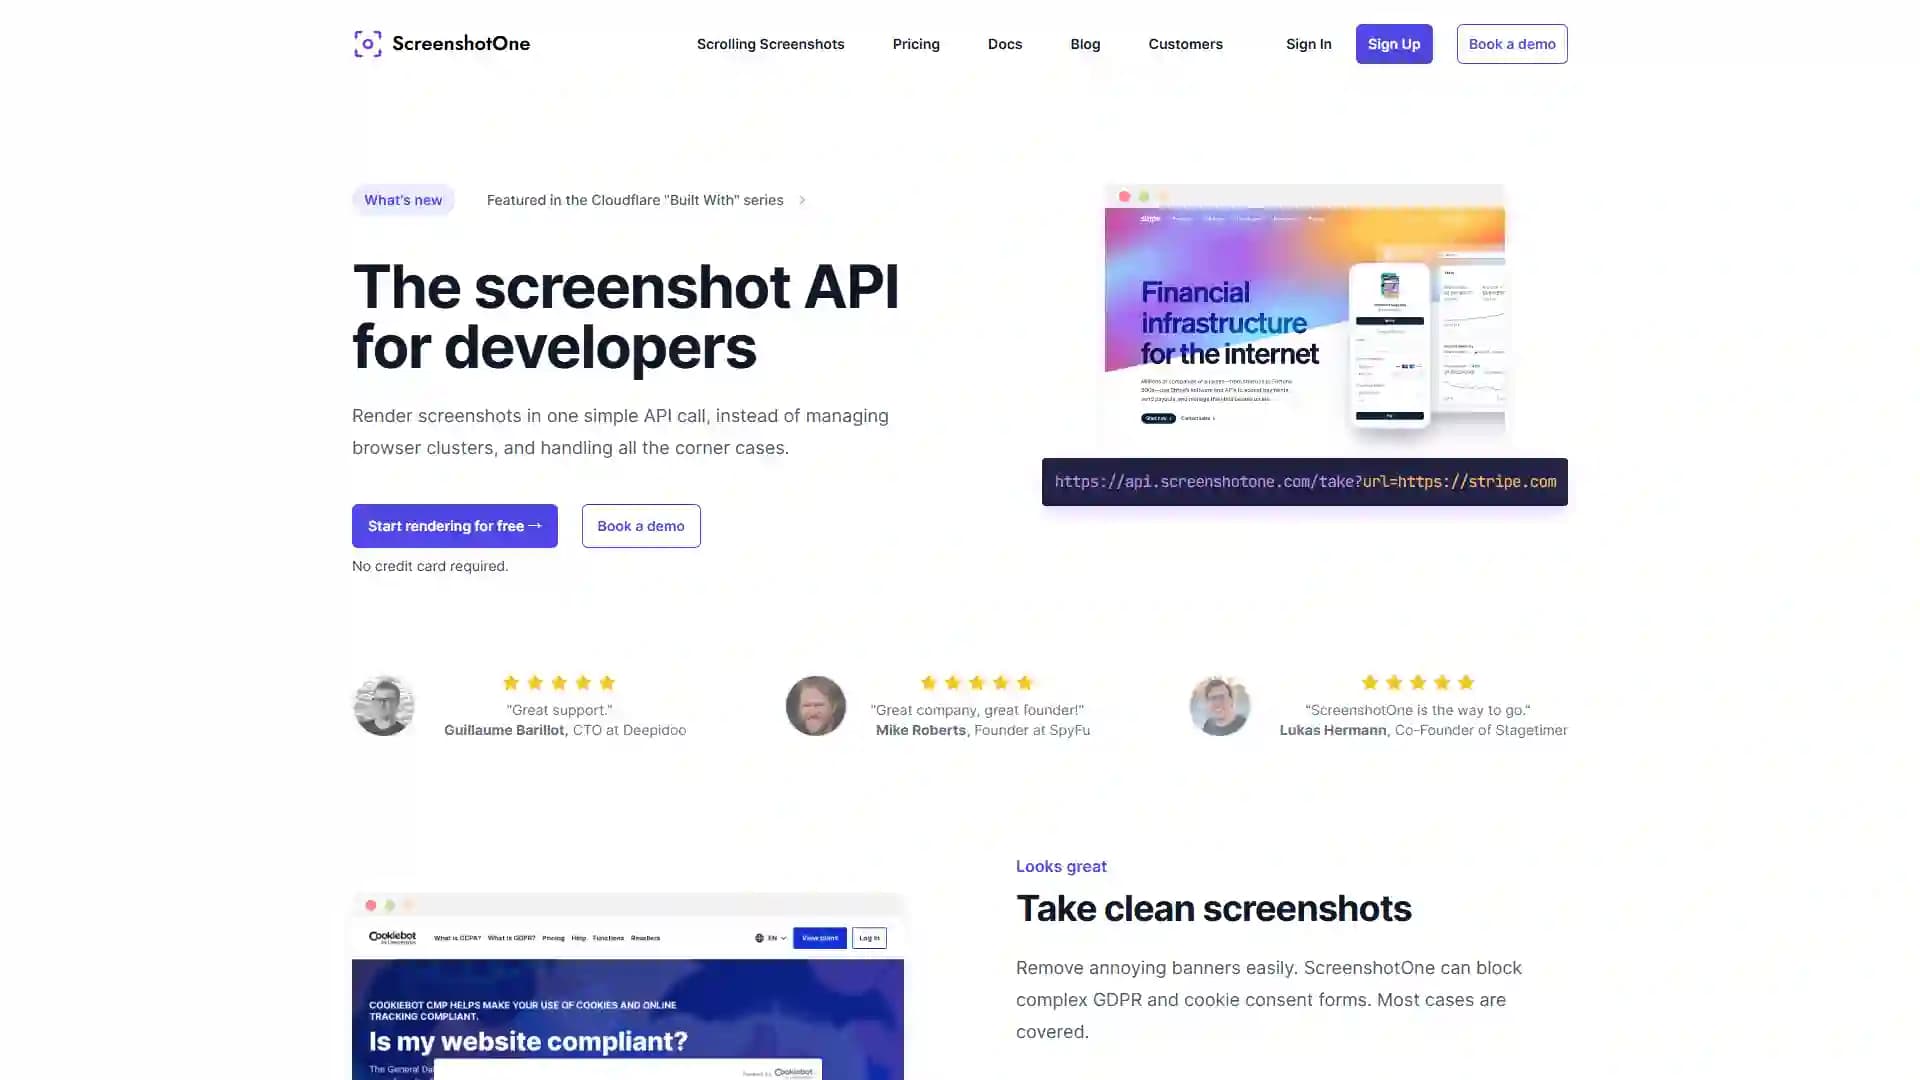Click the Sign In button
1920x1080 pixels.
(x=1308, y=44)
